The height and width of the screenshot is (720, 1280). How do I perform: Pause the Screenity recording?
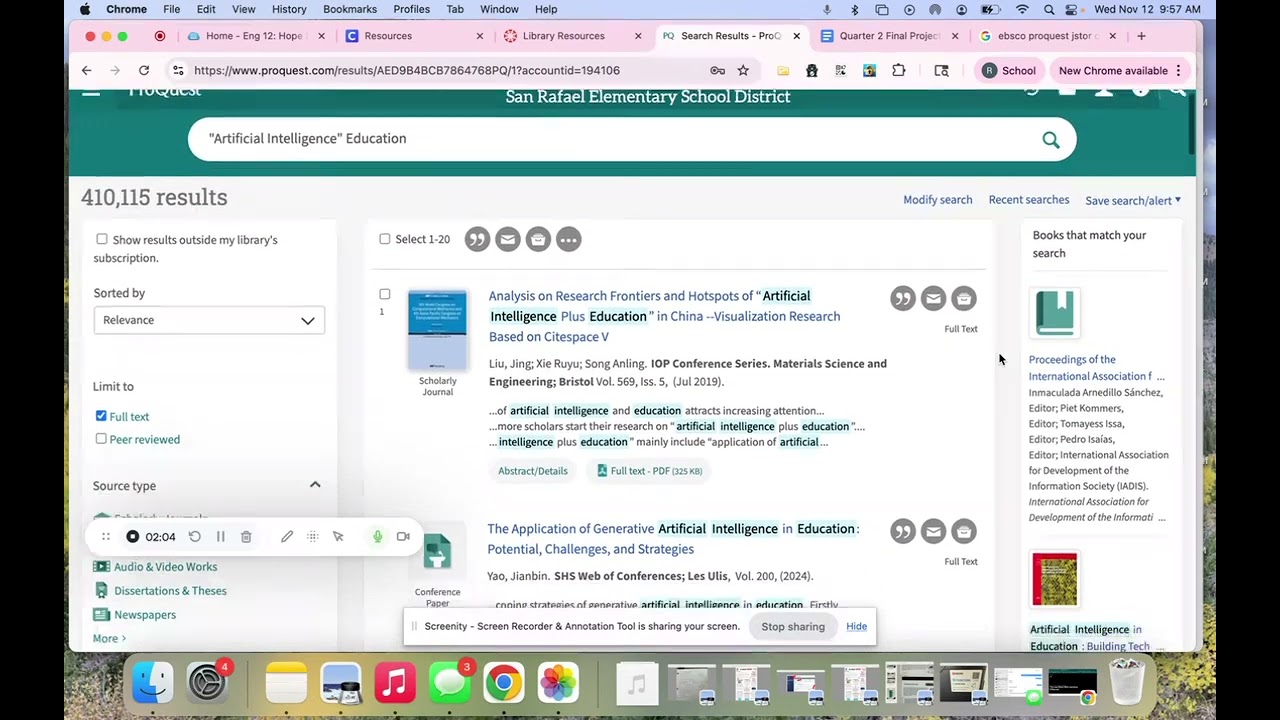tap(220, 537)
